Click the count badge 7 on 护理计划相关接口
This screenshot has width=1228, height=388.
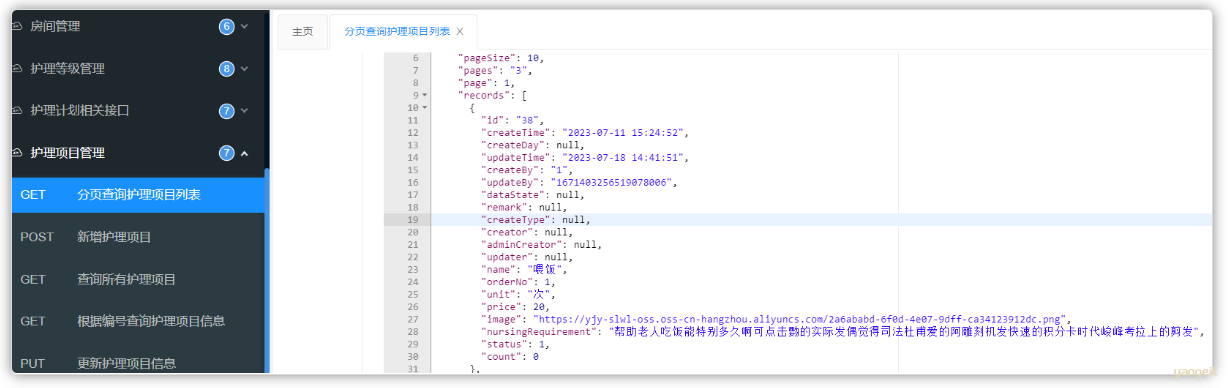point(226,110)
